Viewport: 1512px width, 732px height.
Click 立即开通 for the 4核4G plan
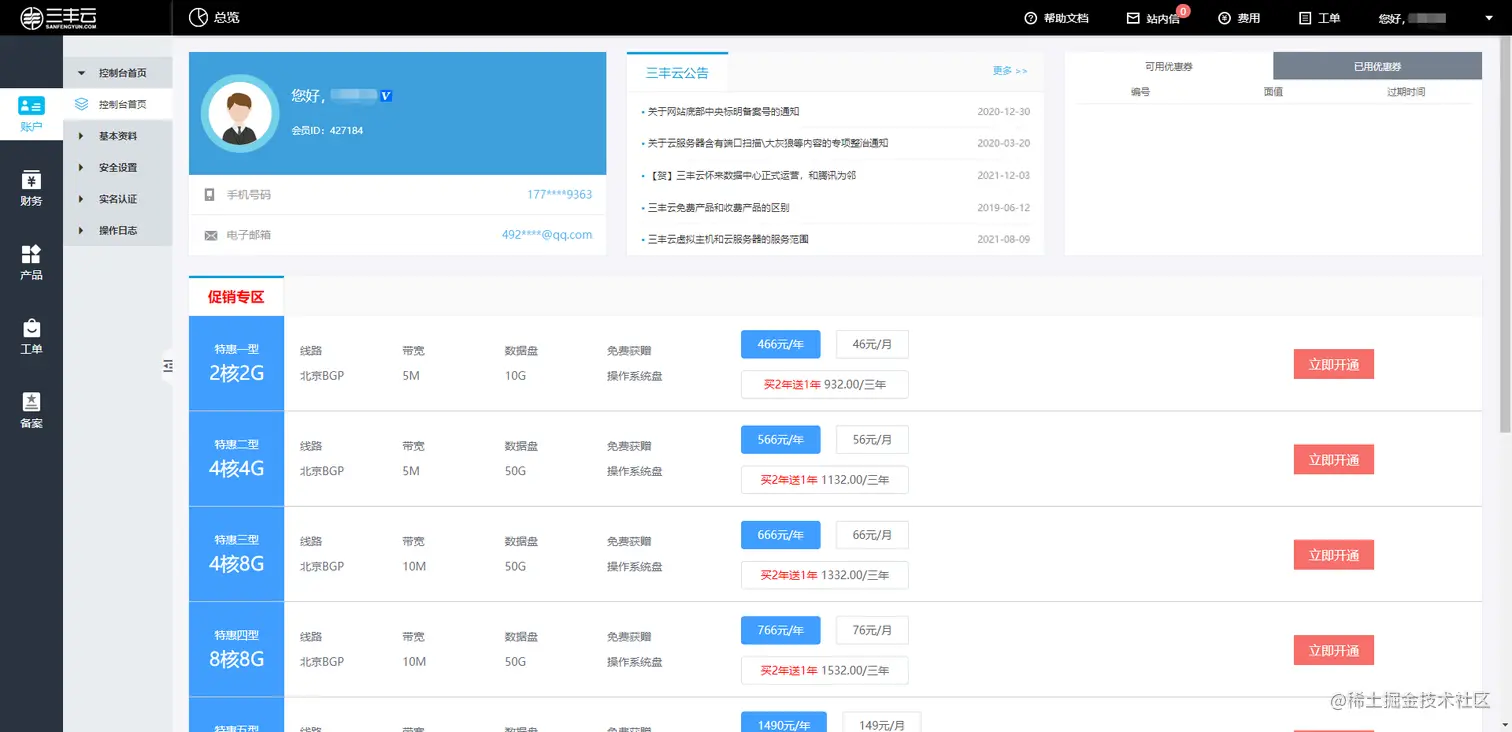click(x=1334, y=460)
